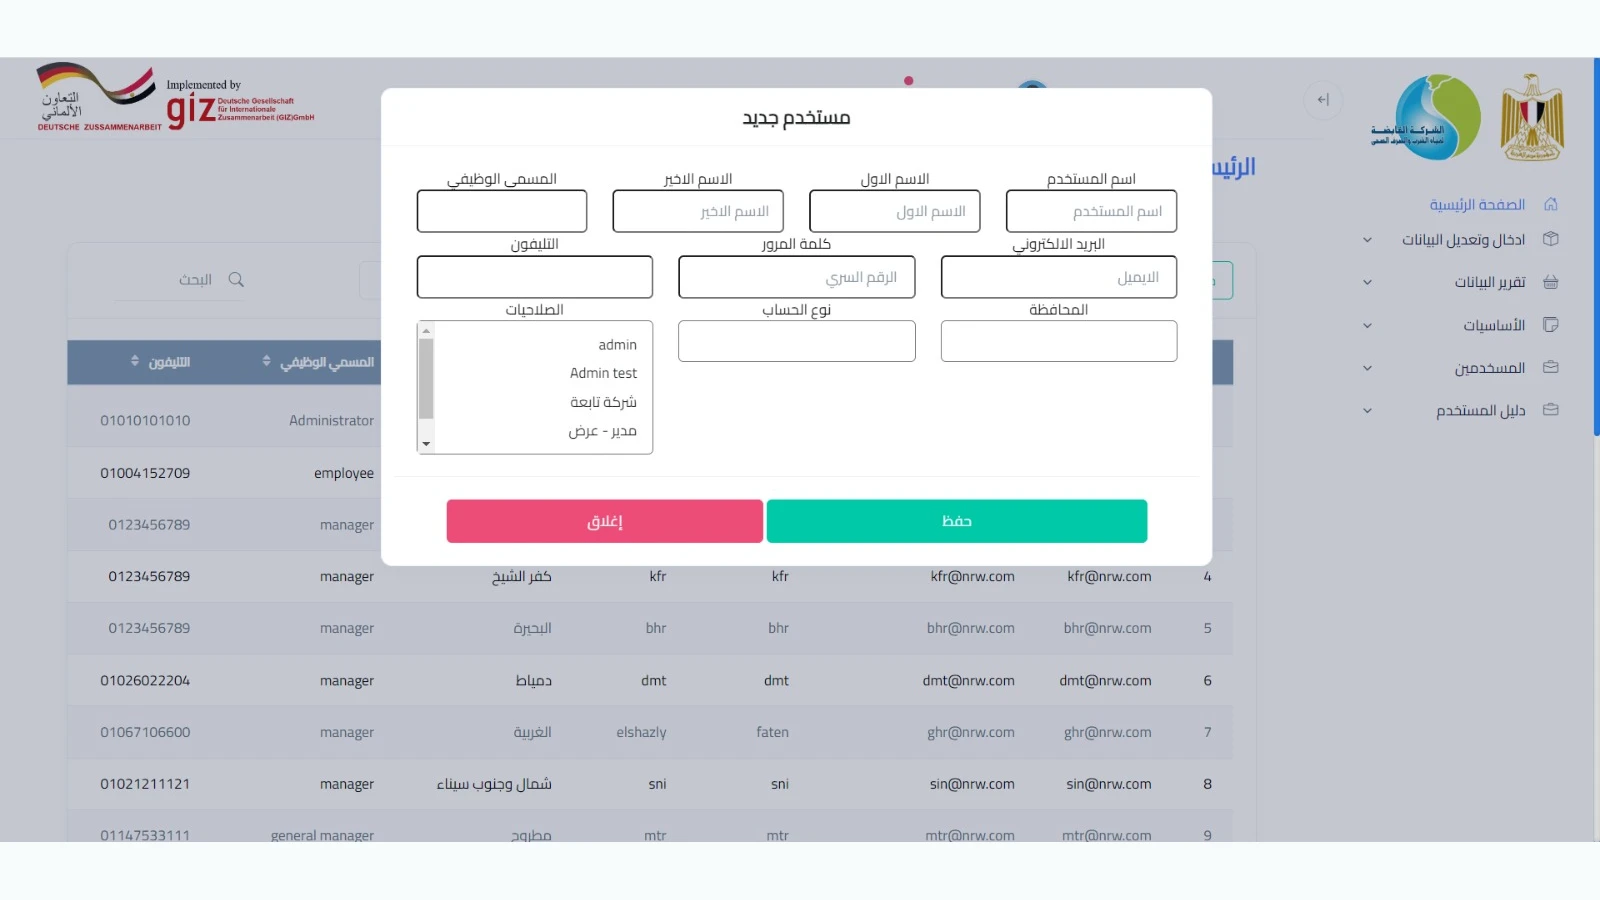Click the basket icon beside تقرير البيانات

(1551, 282)
